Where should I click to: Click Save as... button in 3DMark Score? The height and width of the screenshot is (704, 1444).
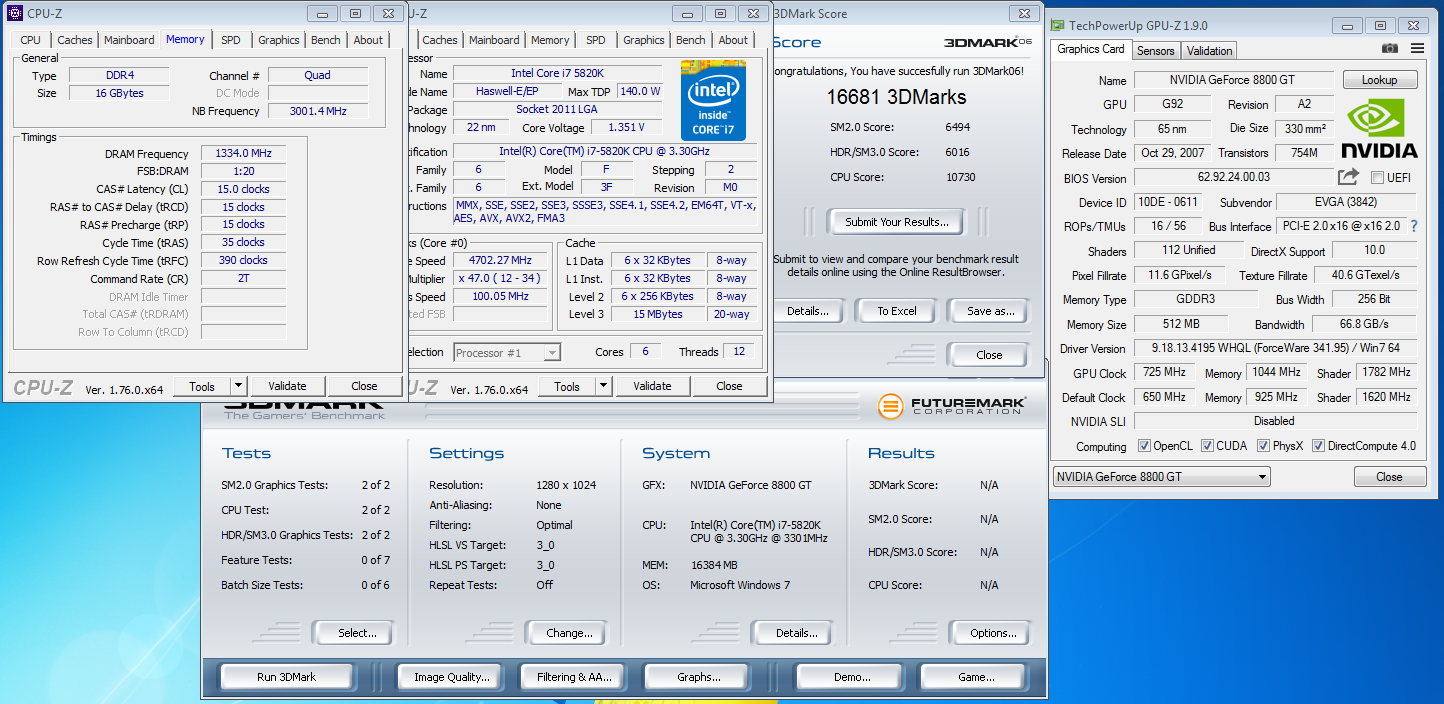[990, 311]
